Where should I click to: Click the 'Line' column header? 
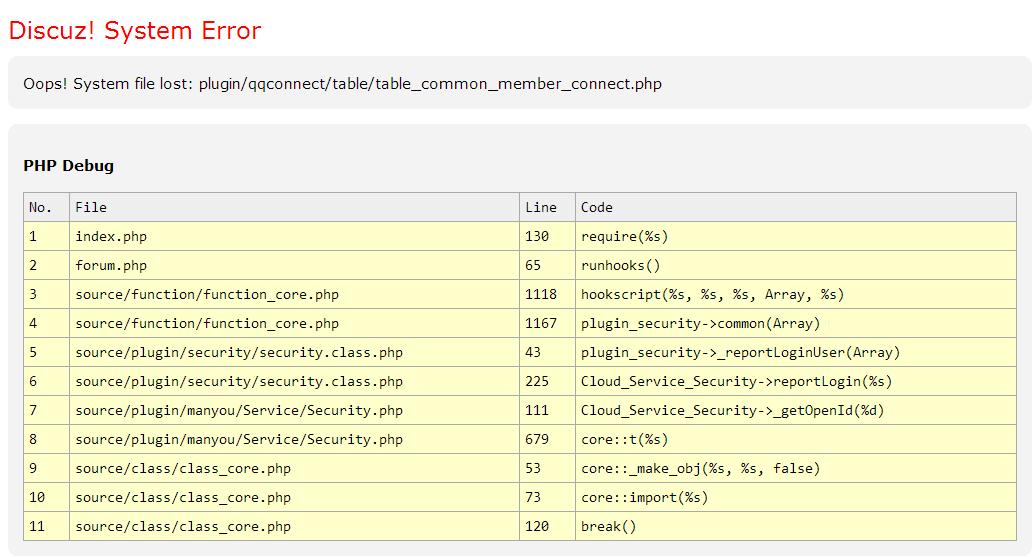point(540,207)
